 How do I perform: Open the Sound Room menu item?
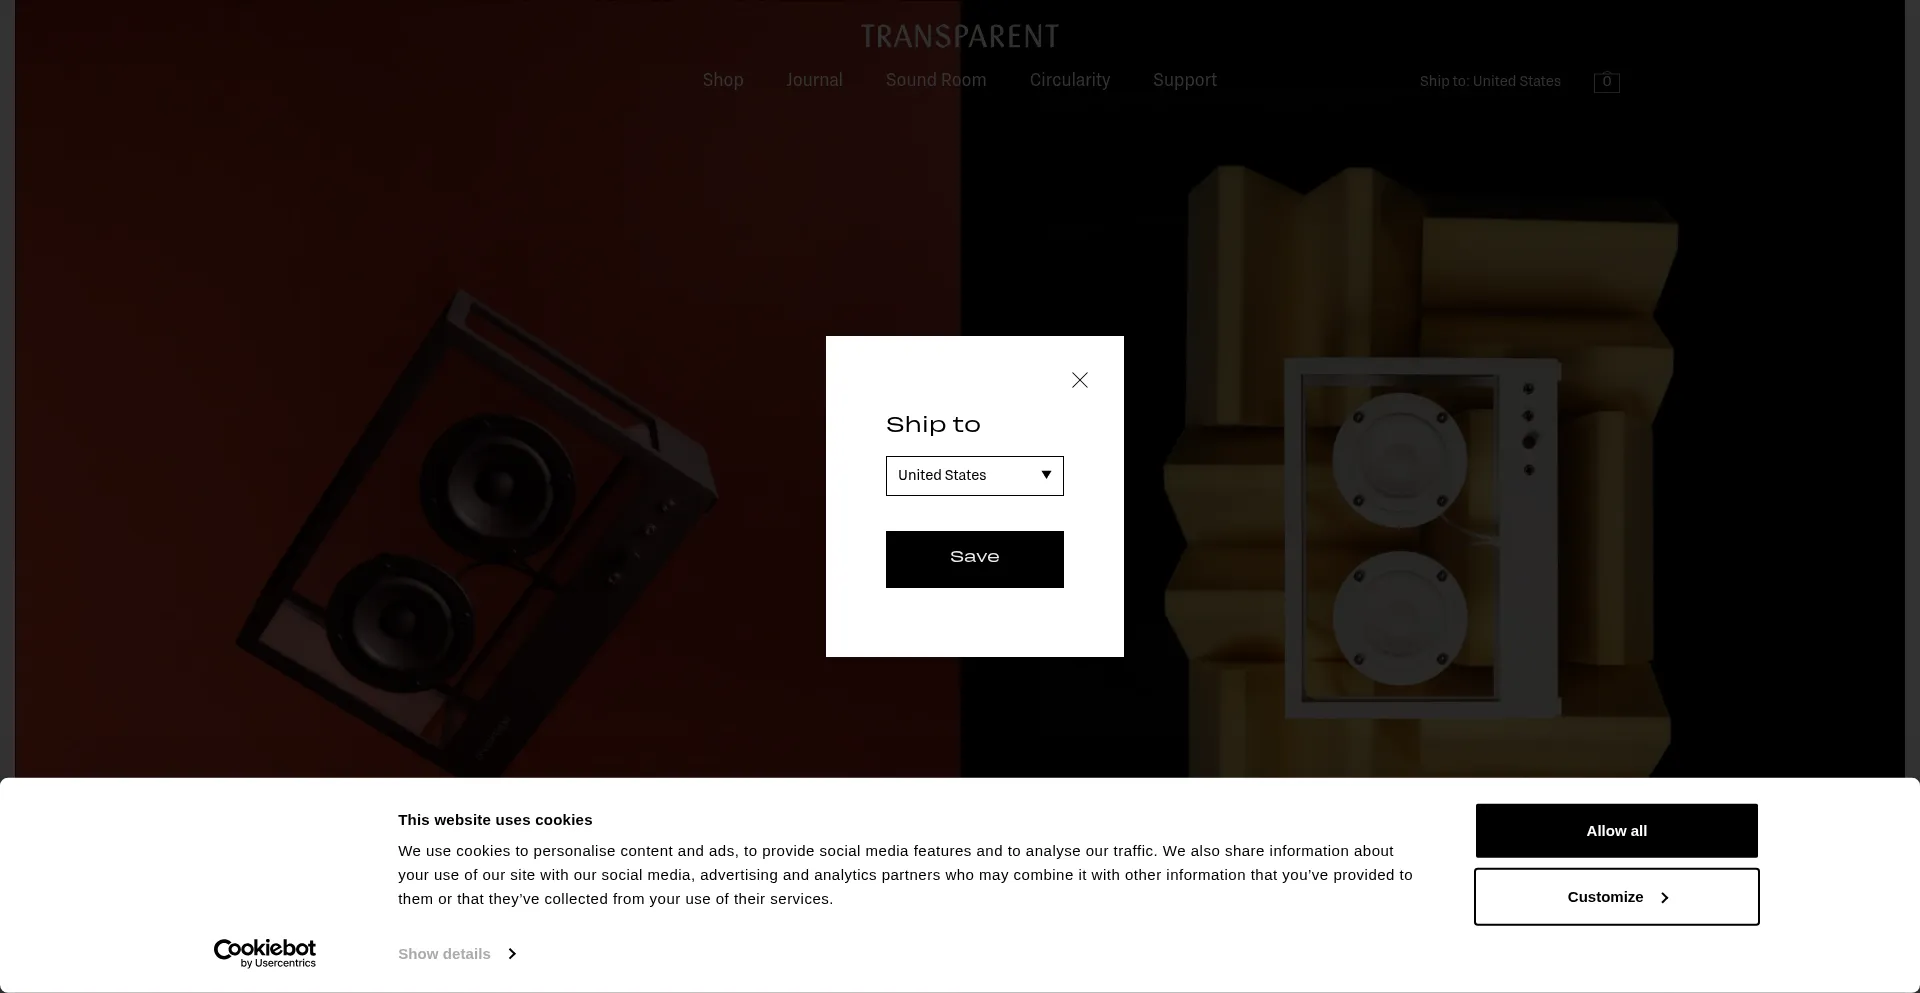[936, 80]
